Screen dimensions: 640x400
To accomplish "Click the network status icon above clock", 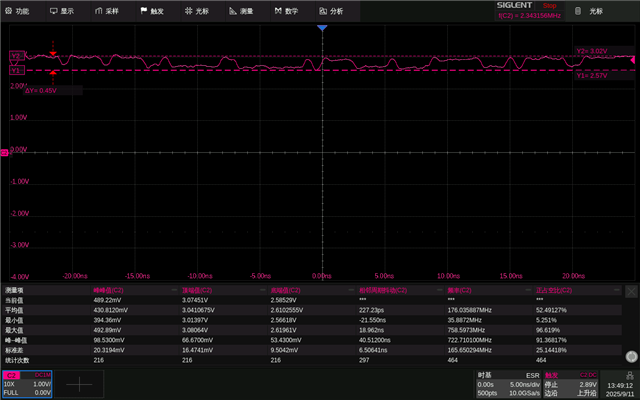I will coord(629,375).
